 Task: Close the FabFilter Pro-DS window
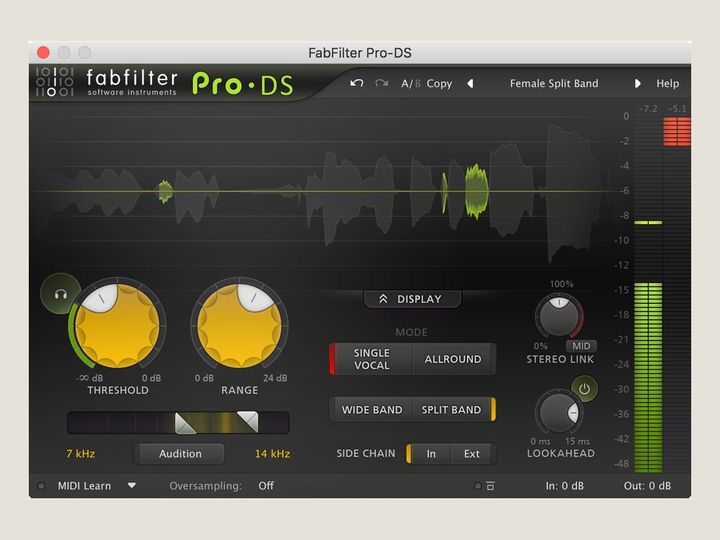pyautogui.click(x=43, y=52)
